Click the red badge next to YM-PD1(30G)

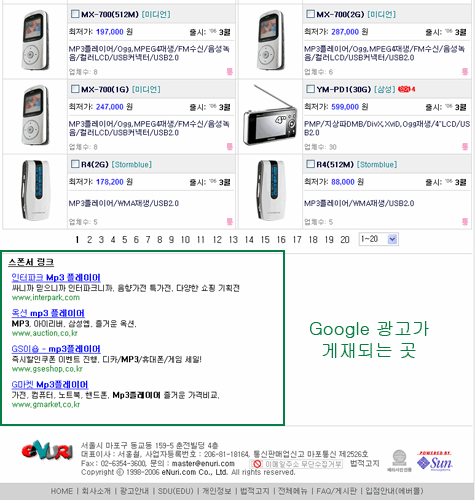(x=406, y=89)
